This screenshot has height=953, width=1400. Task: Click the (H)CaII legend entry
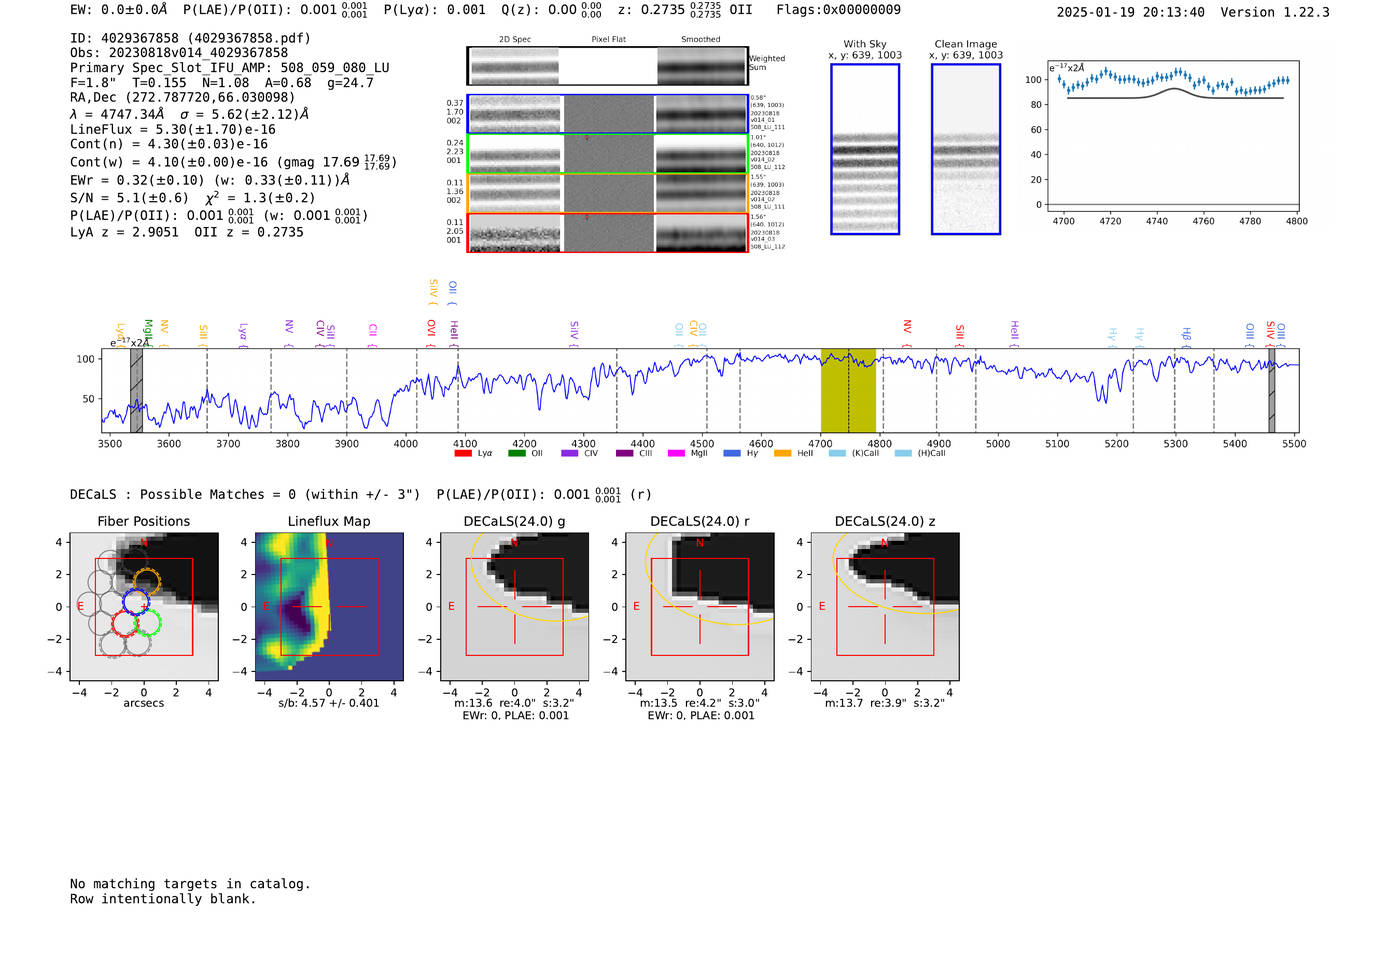click(x=920, y=454)
